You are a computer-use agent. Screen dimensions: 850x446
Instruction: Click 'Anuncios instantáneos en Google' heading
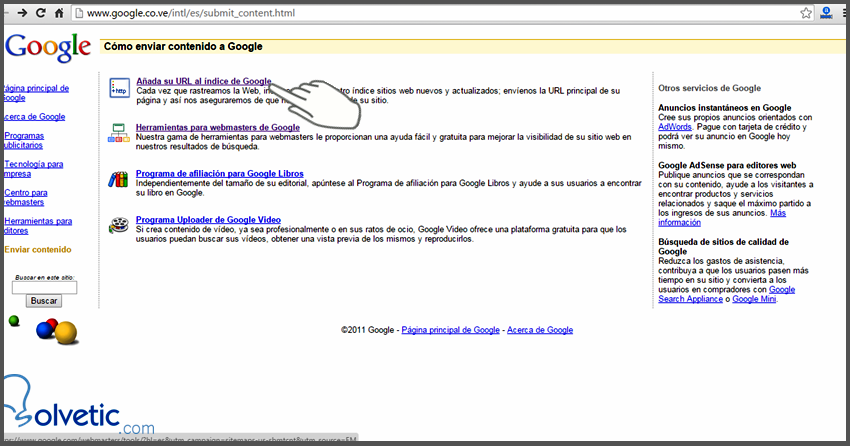pyautogui.click(x=725, y=108)
